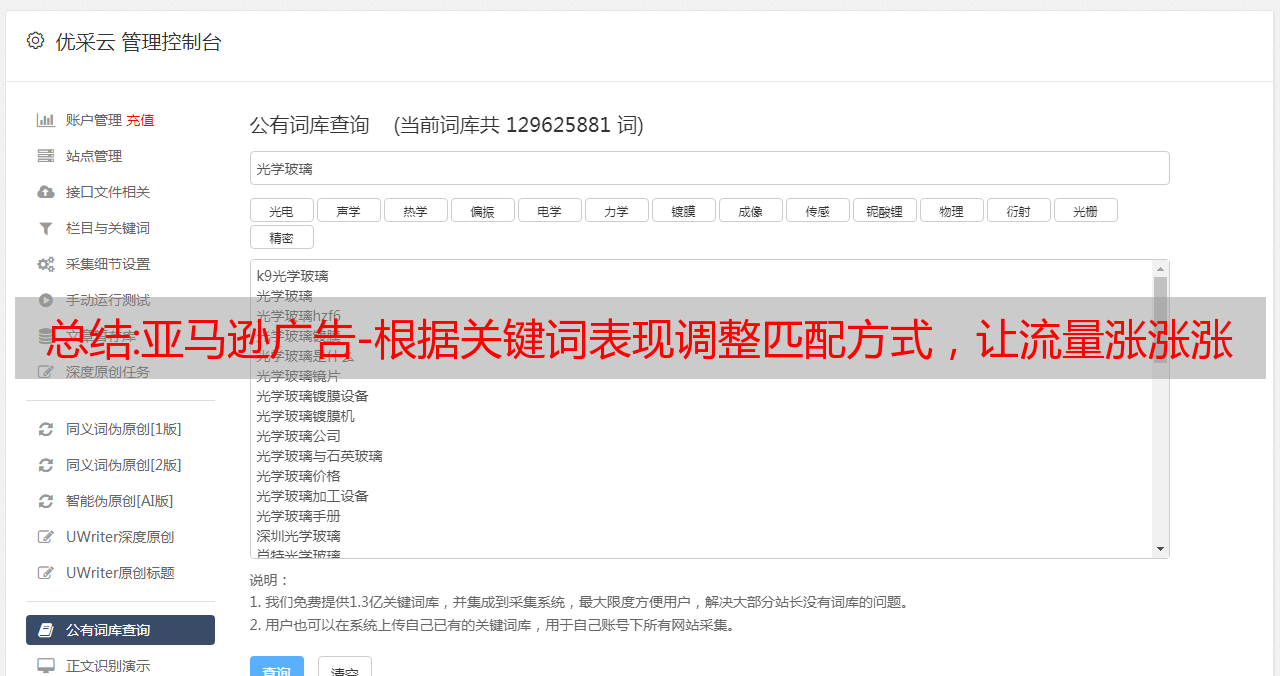The image size is (1280, 676).
Task: Click the book icon for 公有词库查询
Action: point(46,630)
